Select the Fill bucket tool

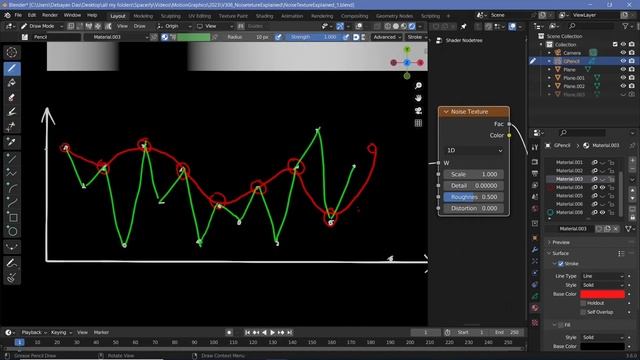[x=11, y=83]
